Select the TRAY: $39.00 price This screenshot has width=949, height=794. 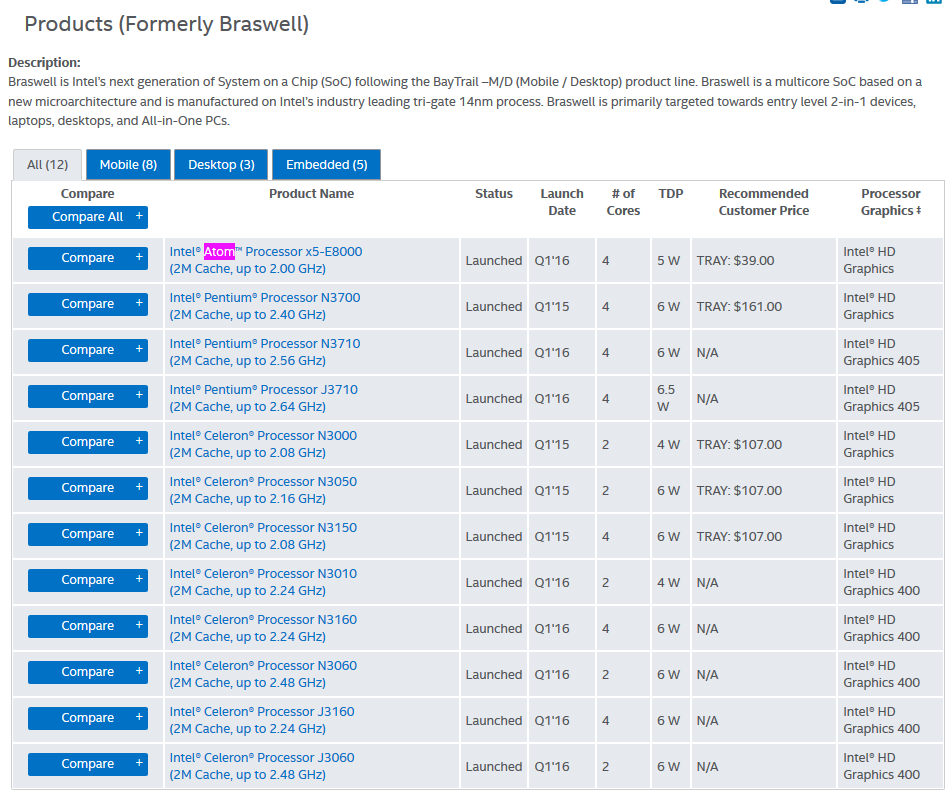[x=735, y=261]
